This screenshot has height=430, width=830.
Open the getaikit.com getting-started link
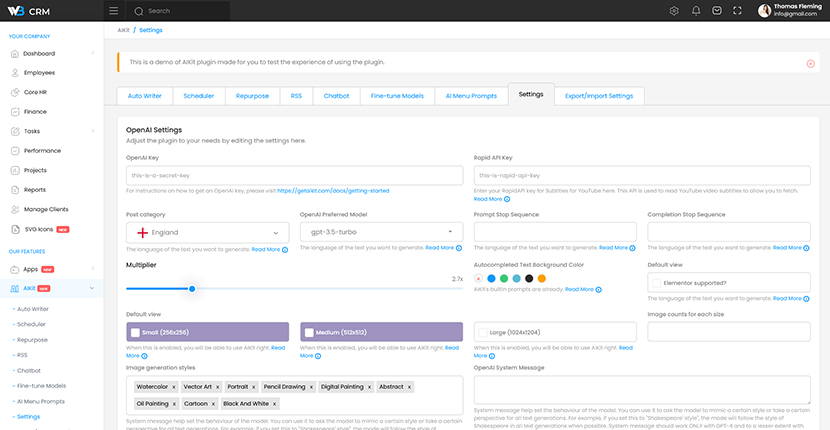333,191
